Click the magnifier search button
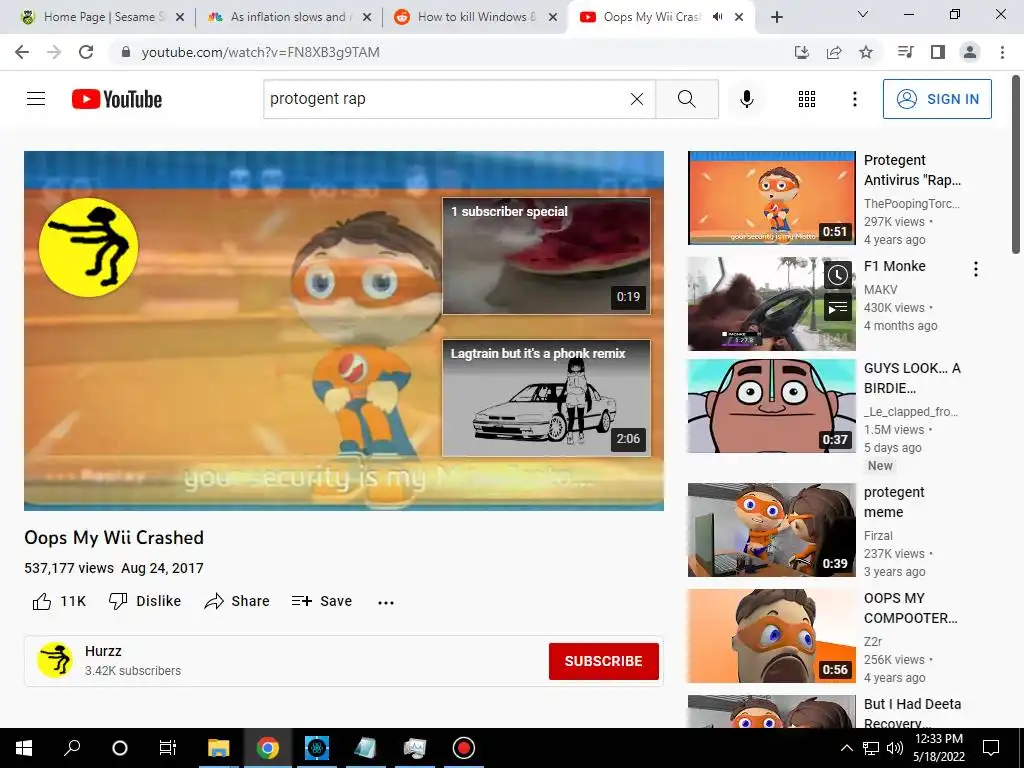Image resolution: width=1024 pixels, height=768 pixels. pos(686,99)
